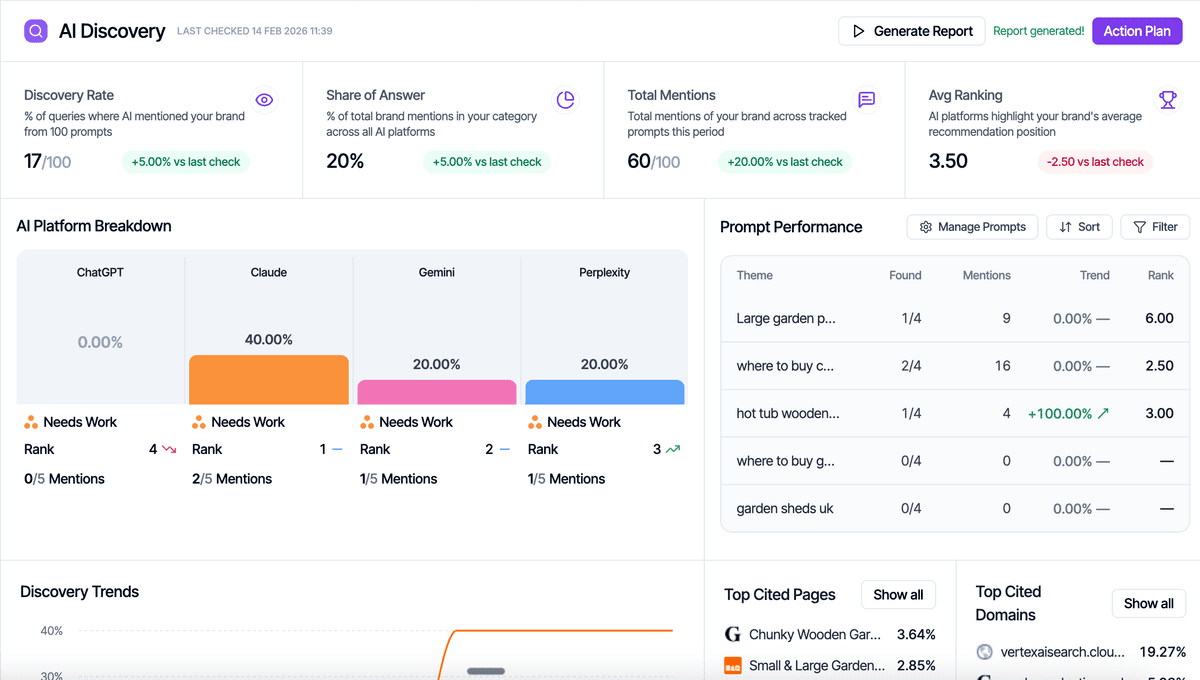
Task: Click the globe icon next to vertexaisearch domain
Action: point(983,652)
